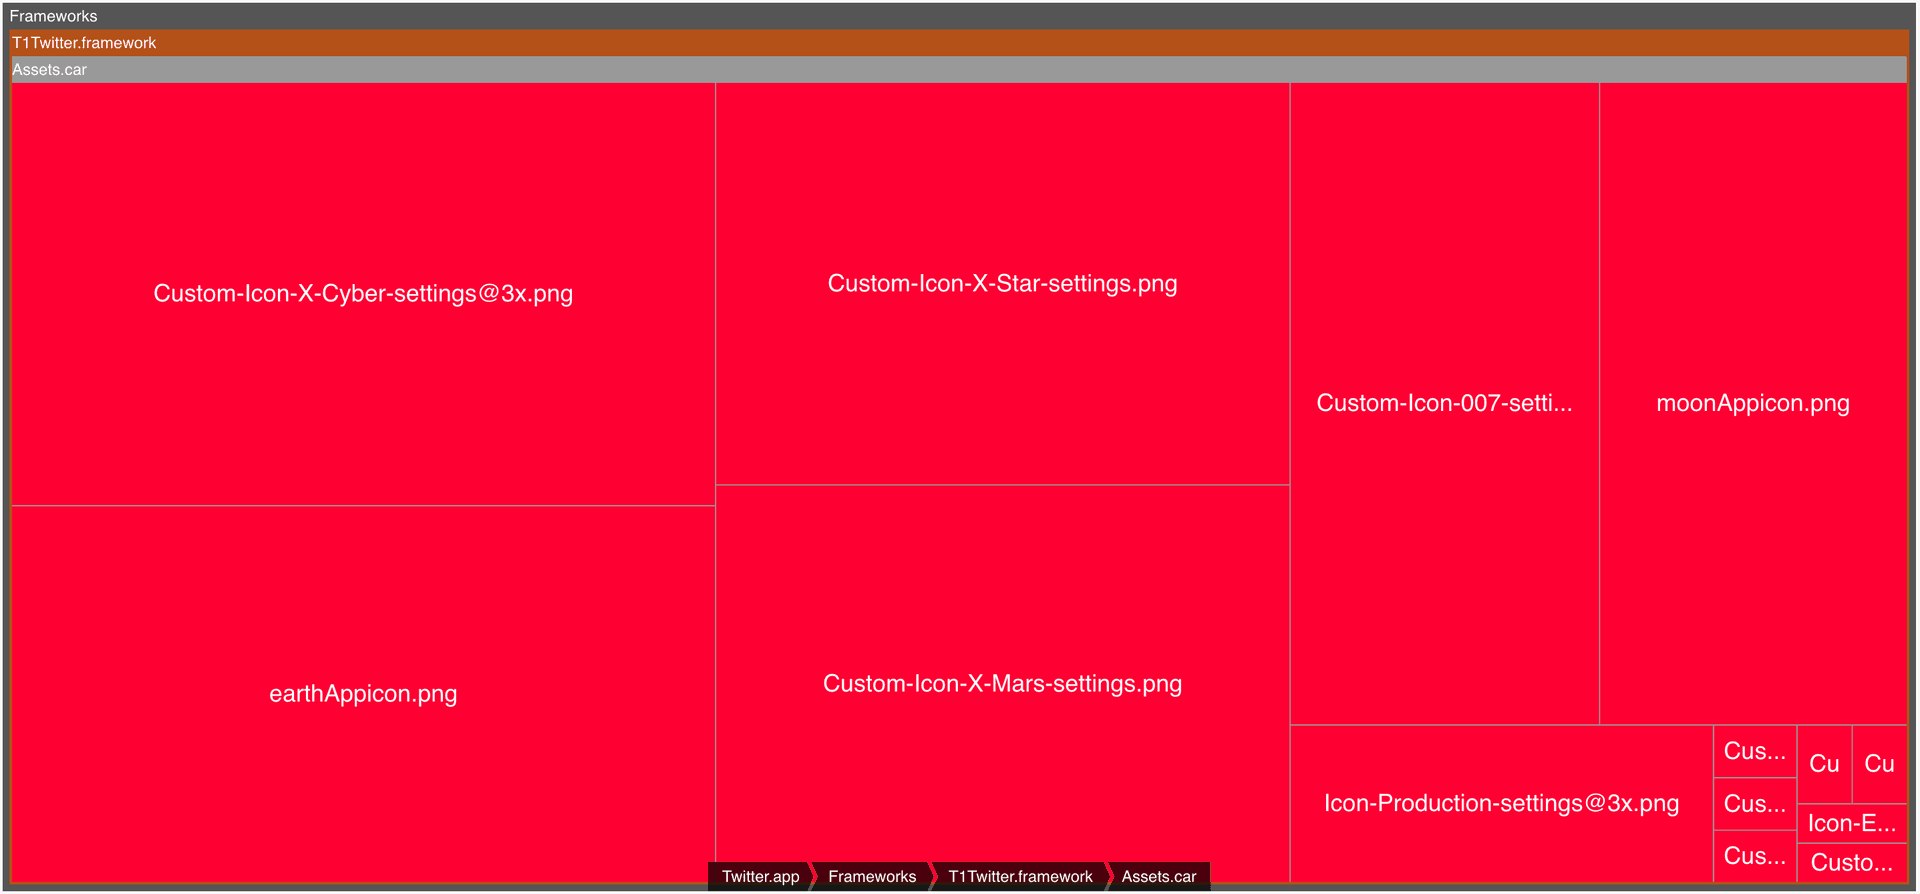
Task: Select the middle Cus... block
Action: click(1754, 804)
